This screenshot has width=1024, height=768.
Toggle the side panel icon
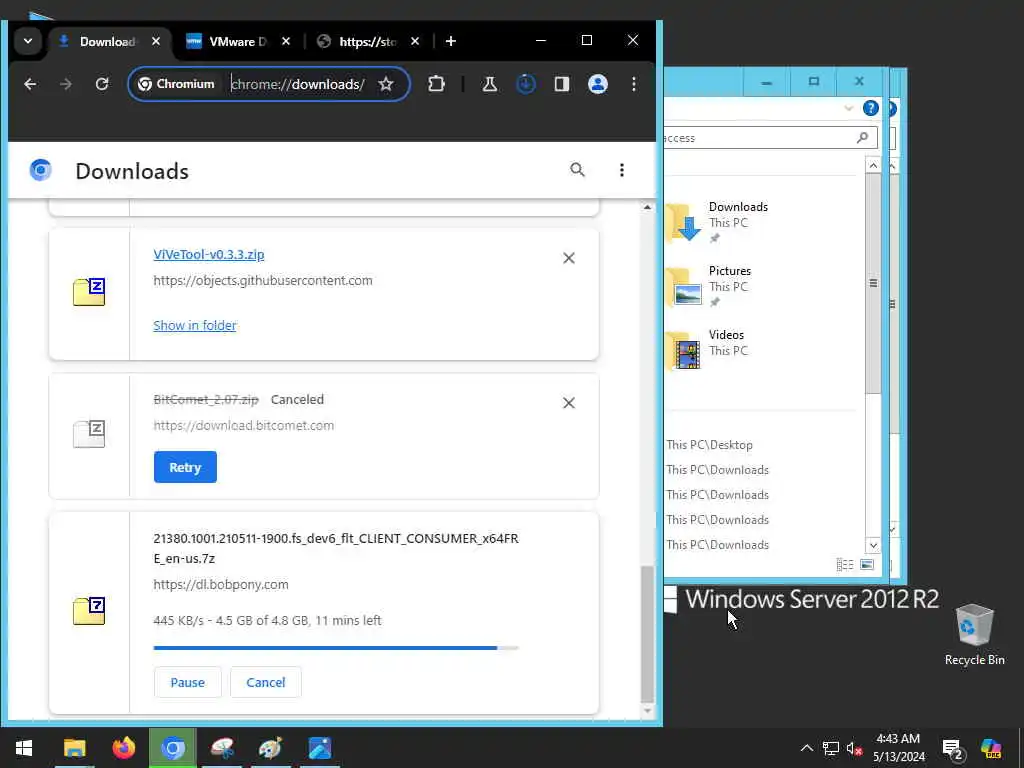[562, 84]
